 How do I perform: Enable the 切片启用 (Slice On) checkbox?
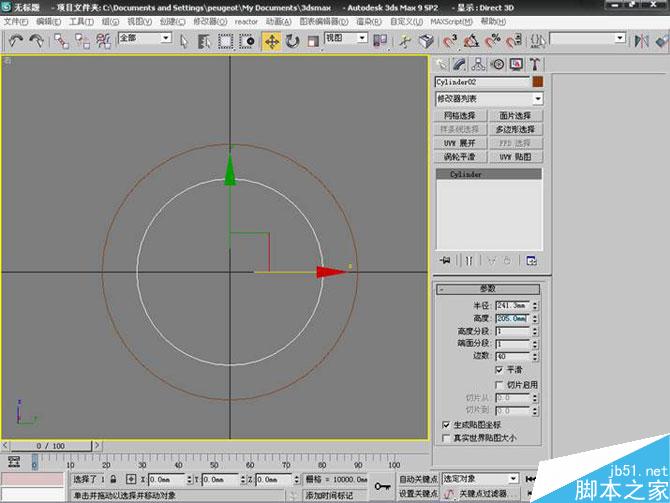coord(499,384)
